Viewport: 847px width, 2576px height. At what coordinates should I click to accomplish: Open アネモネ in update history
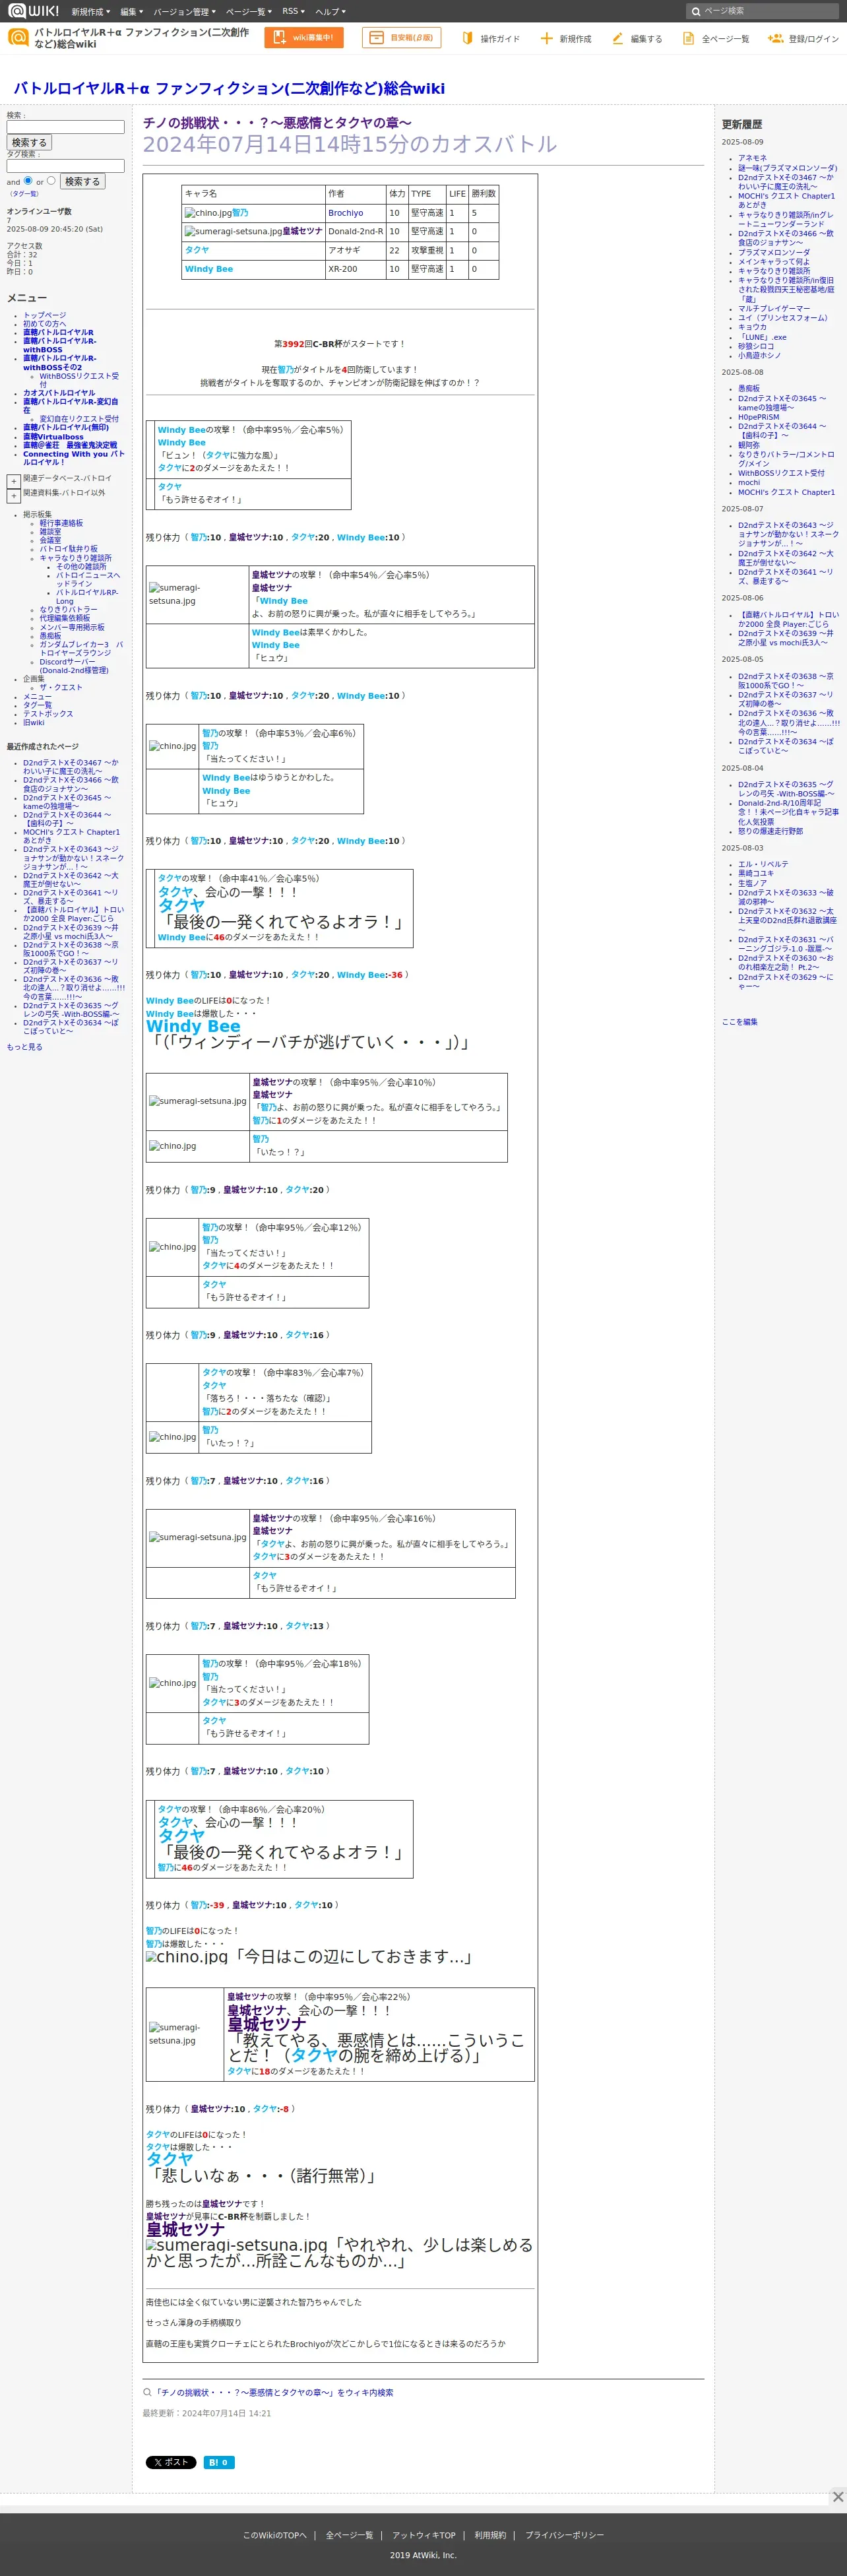752,158
